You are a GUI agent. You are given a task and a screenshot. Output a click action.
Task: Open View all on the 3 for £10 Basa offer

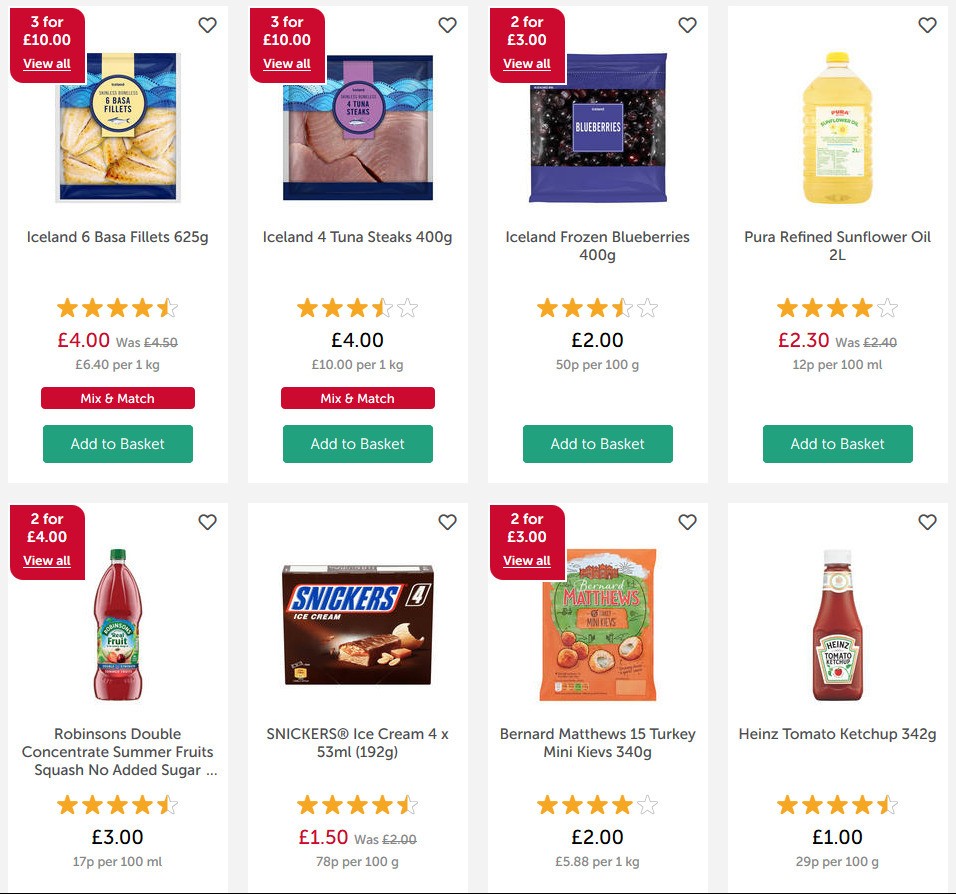(x=47, y=63)
